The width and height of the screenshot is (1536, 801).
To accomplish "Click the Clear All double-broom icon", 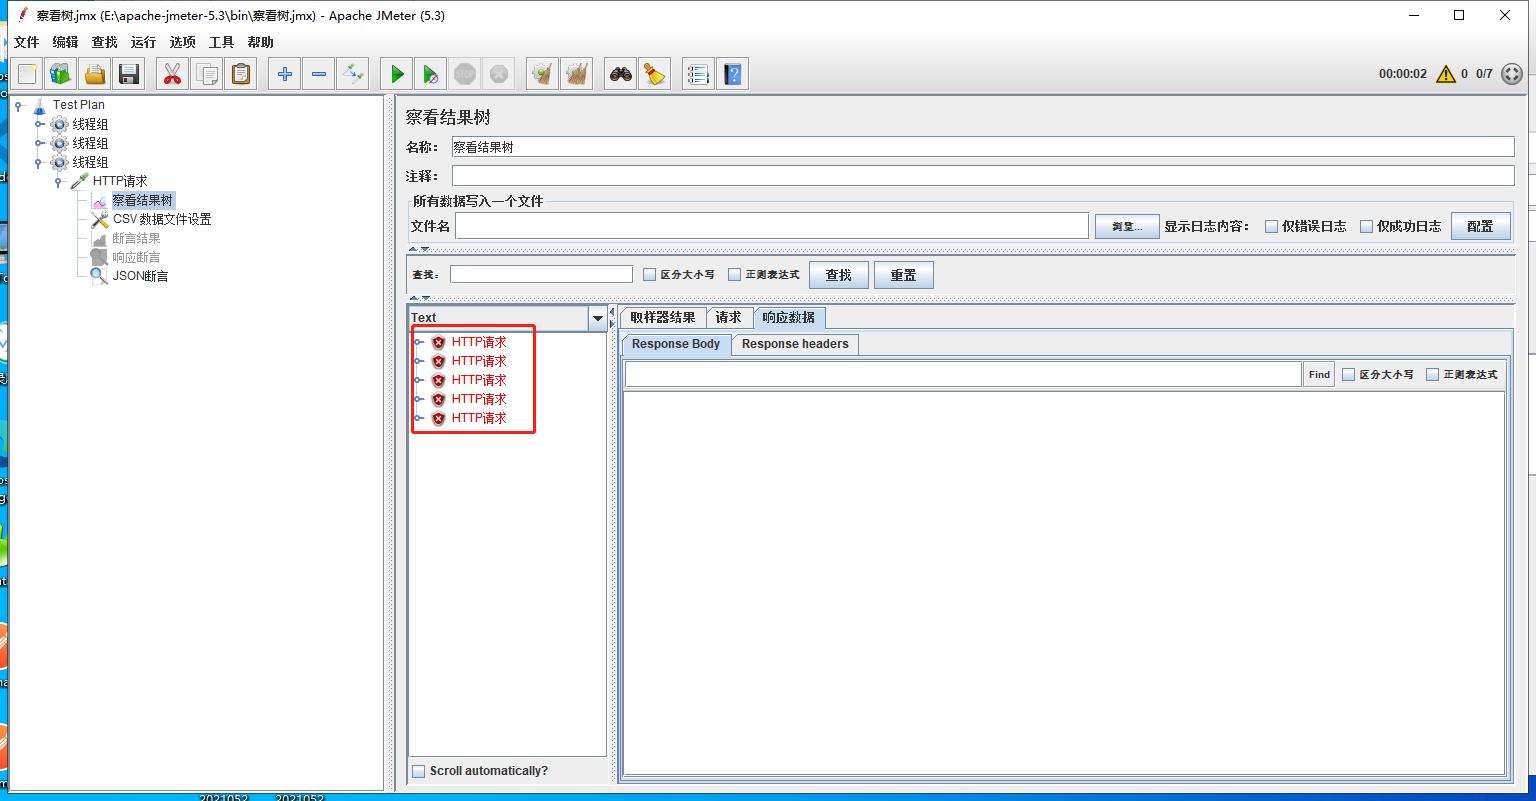I will click(577, 74).
